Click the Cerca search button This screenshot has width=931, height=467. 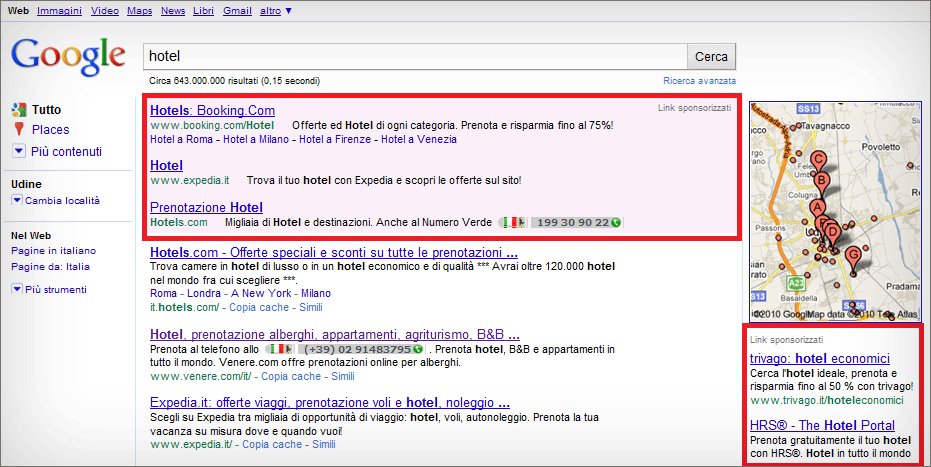coord(711,56)
